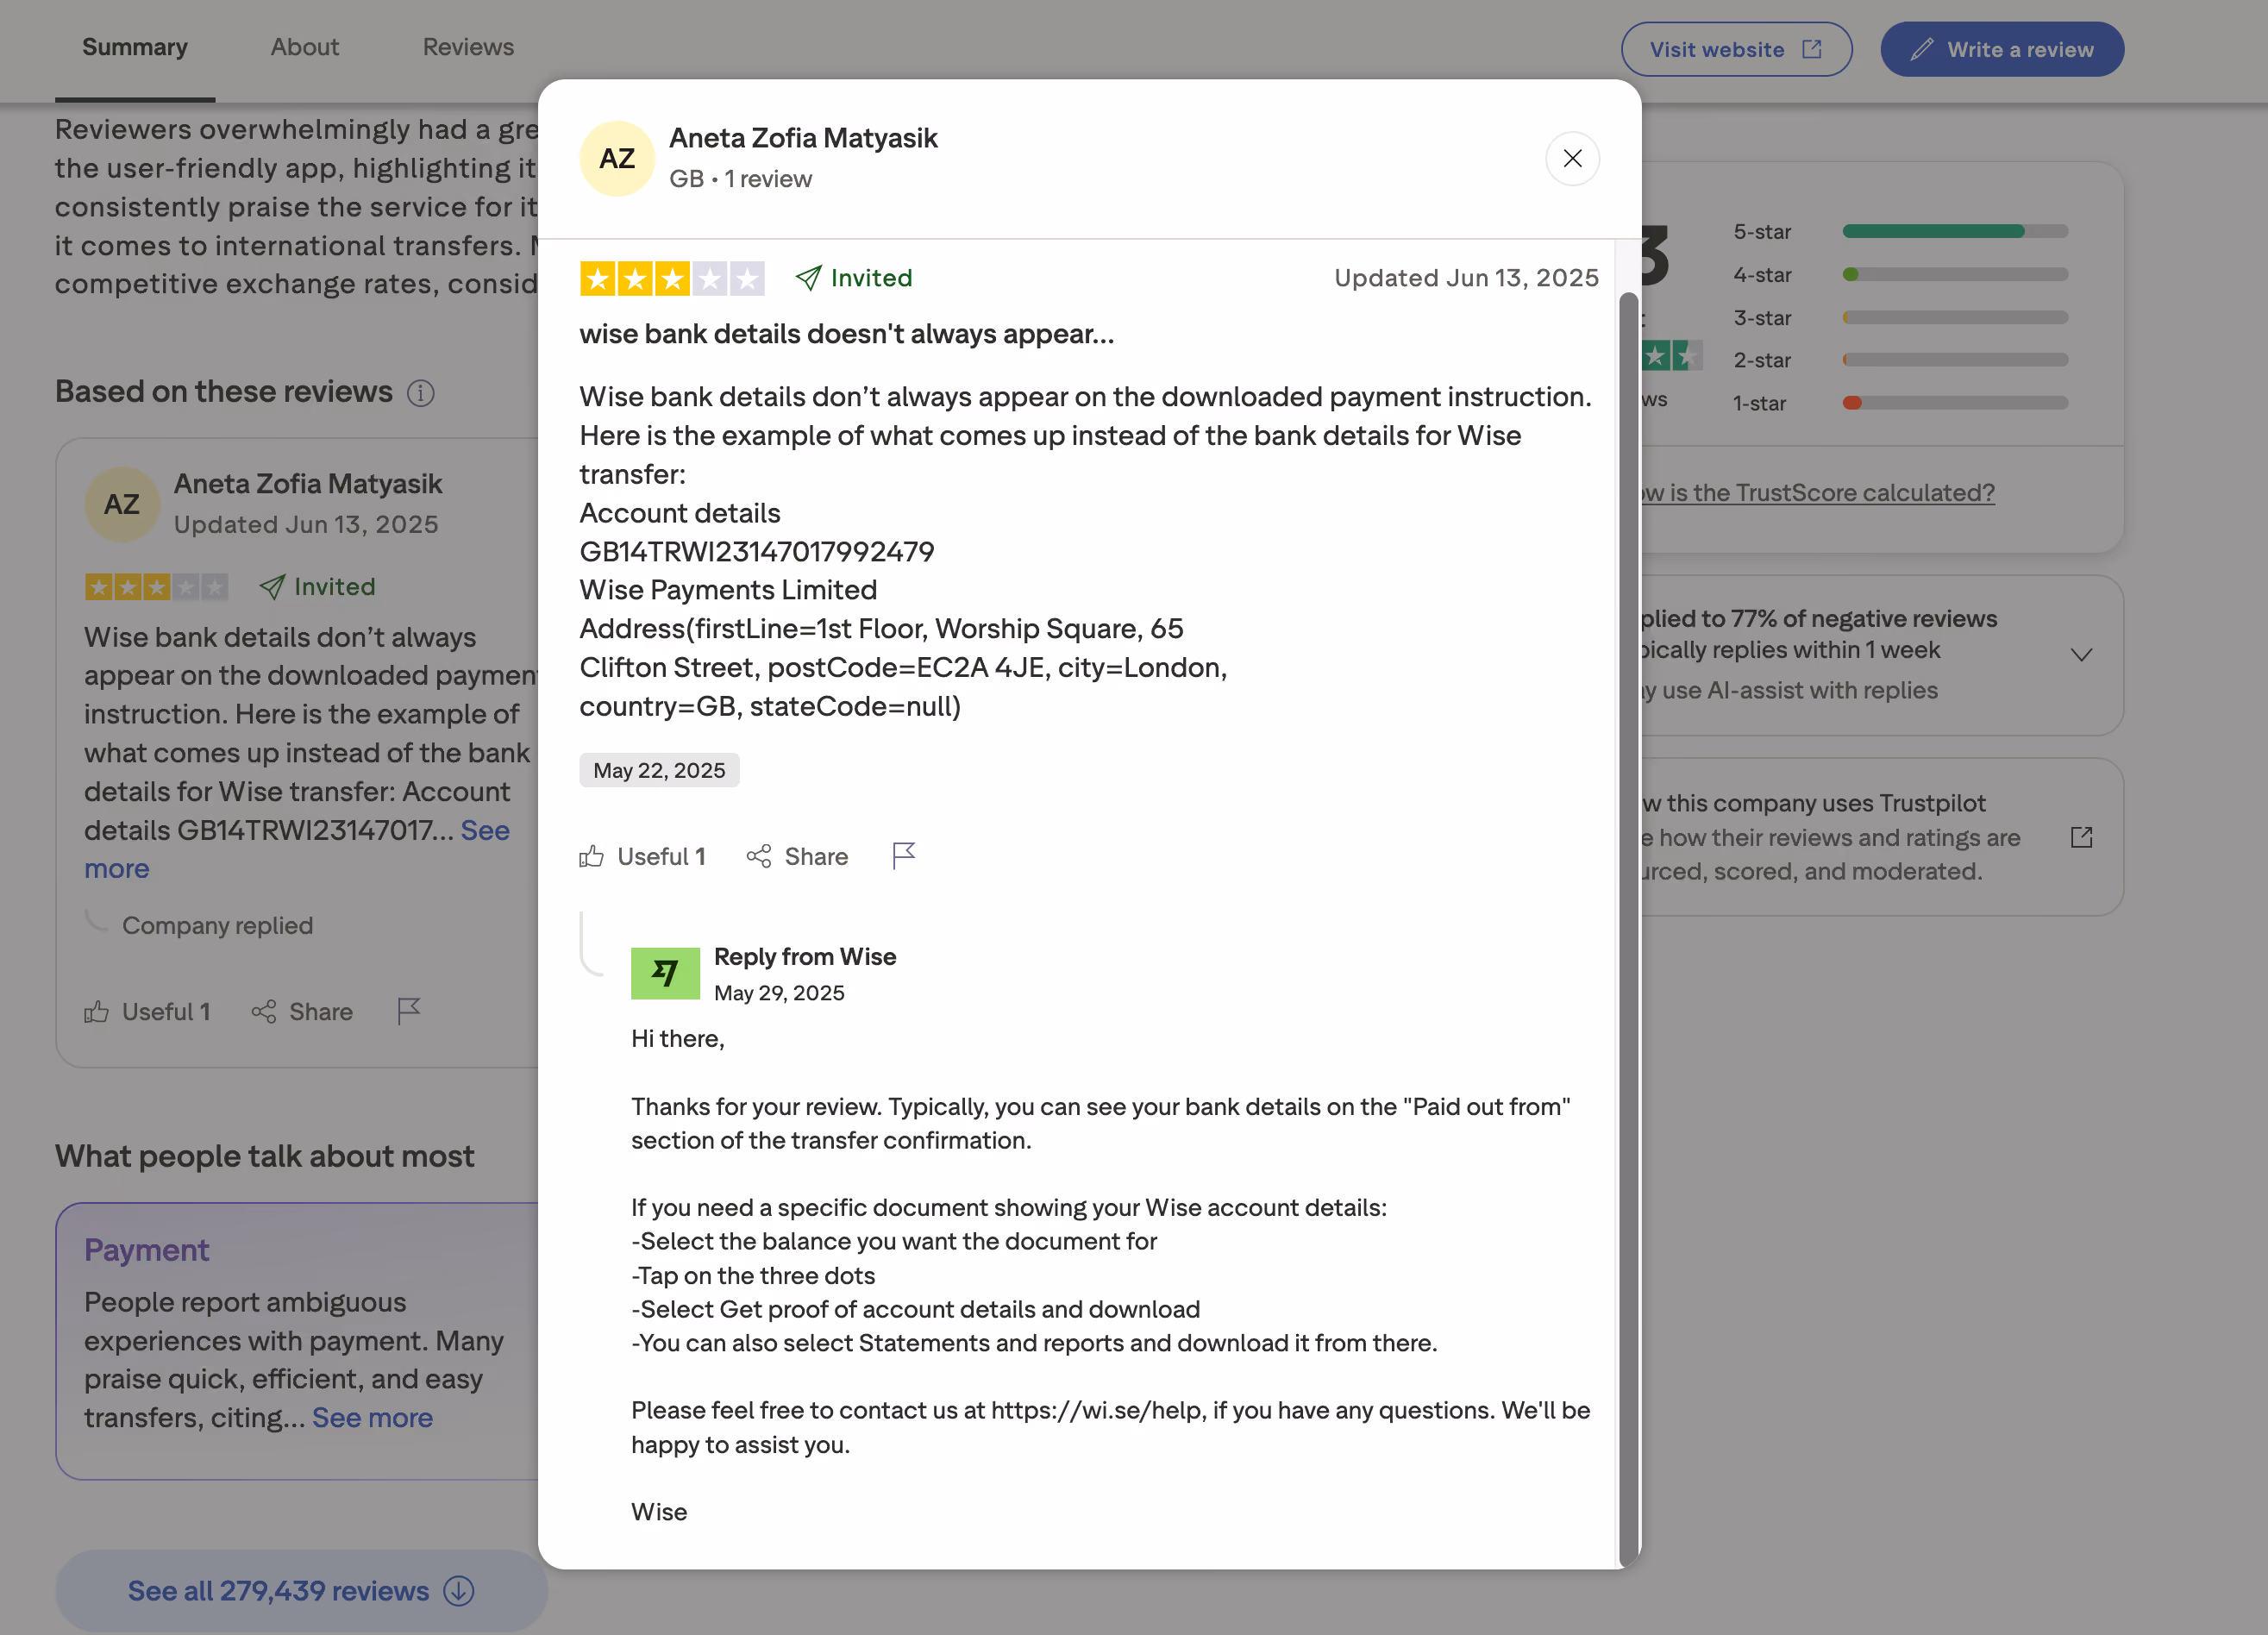Click the info icon beside Based on these reviews
Viewport: 2268px width, 1635px height.
421,393
